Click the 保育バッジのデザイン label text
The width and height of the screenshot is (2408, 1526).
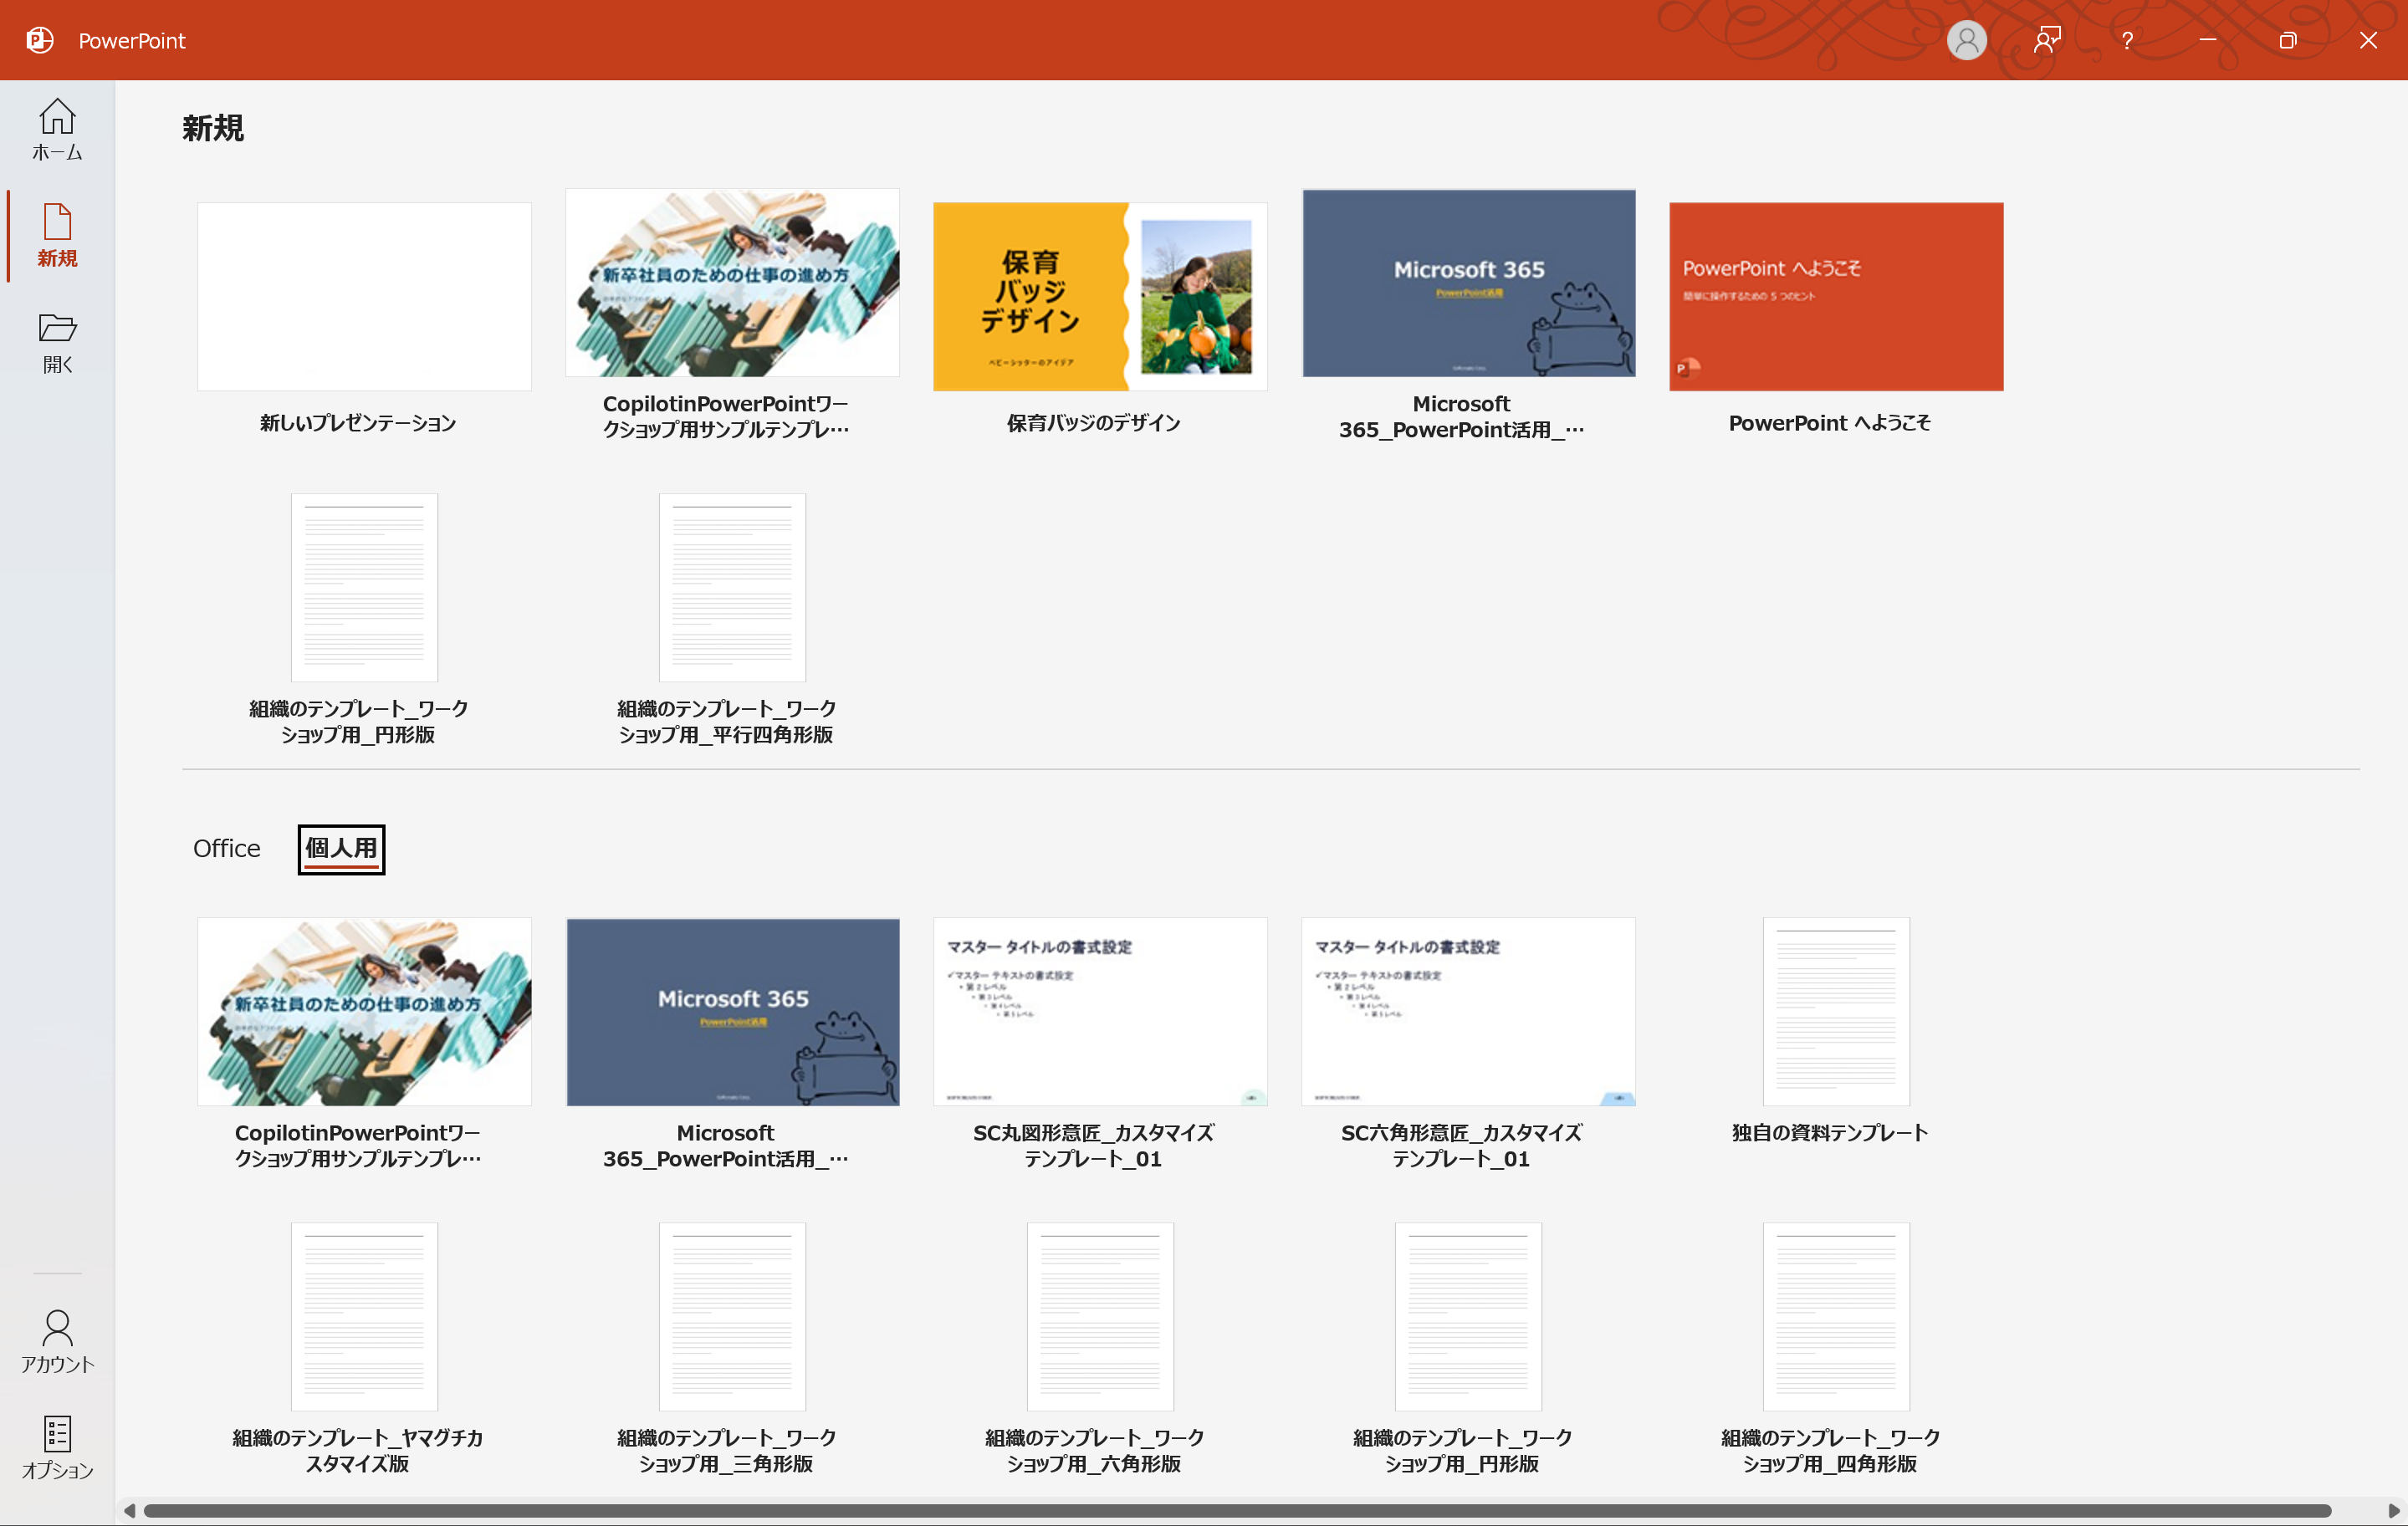point(1093,423)
